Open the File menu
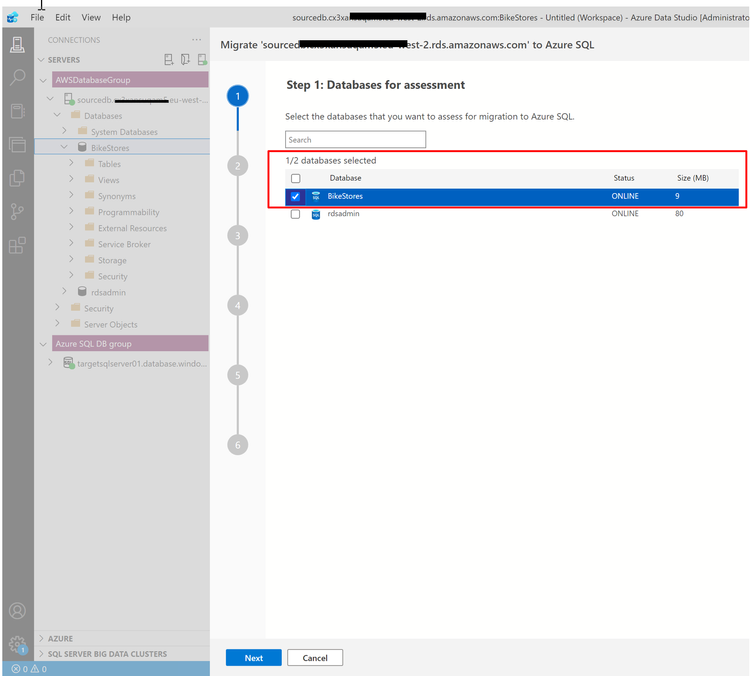Viewport: 750px width, 676px height. (x=37, y=18)
